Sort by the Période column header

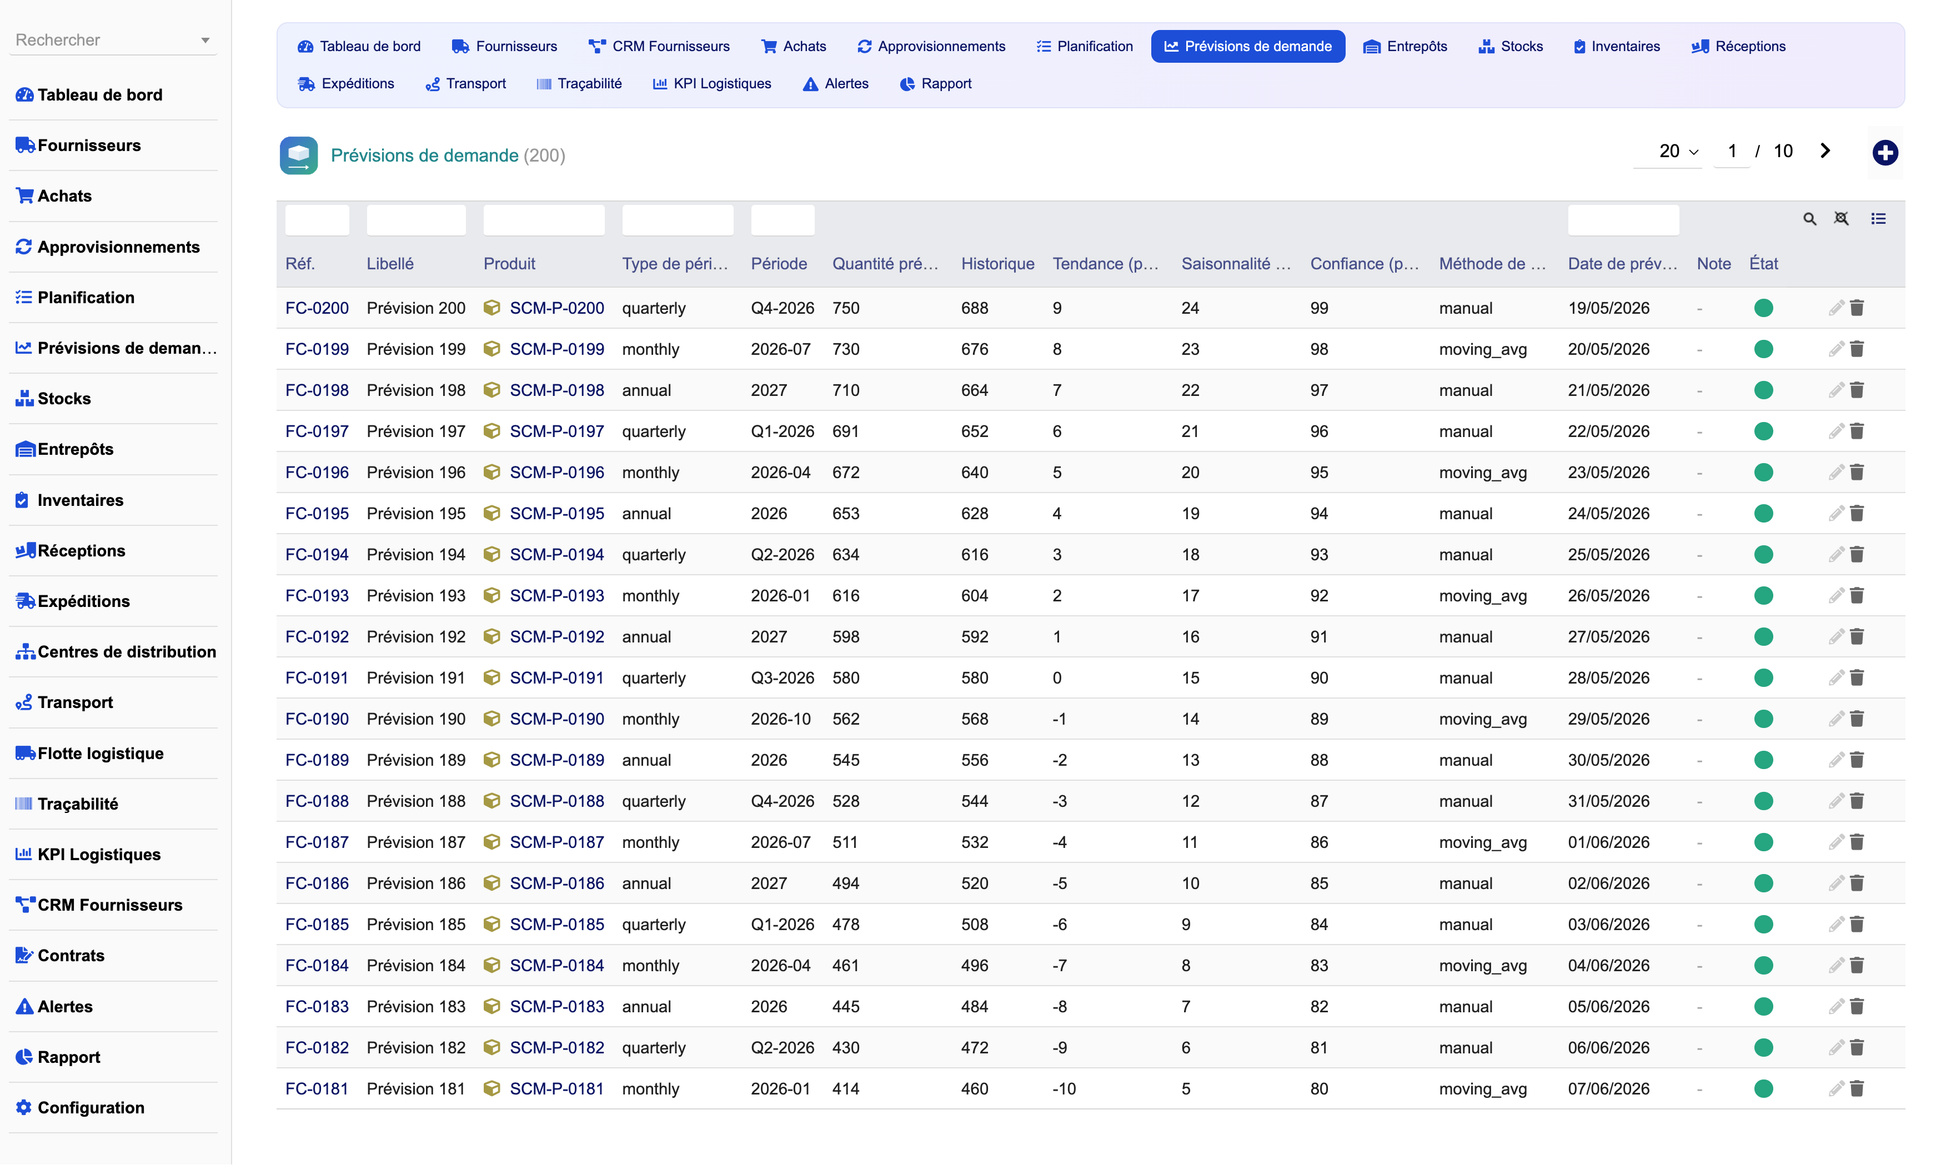tap(778, 264)
